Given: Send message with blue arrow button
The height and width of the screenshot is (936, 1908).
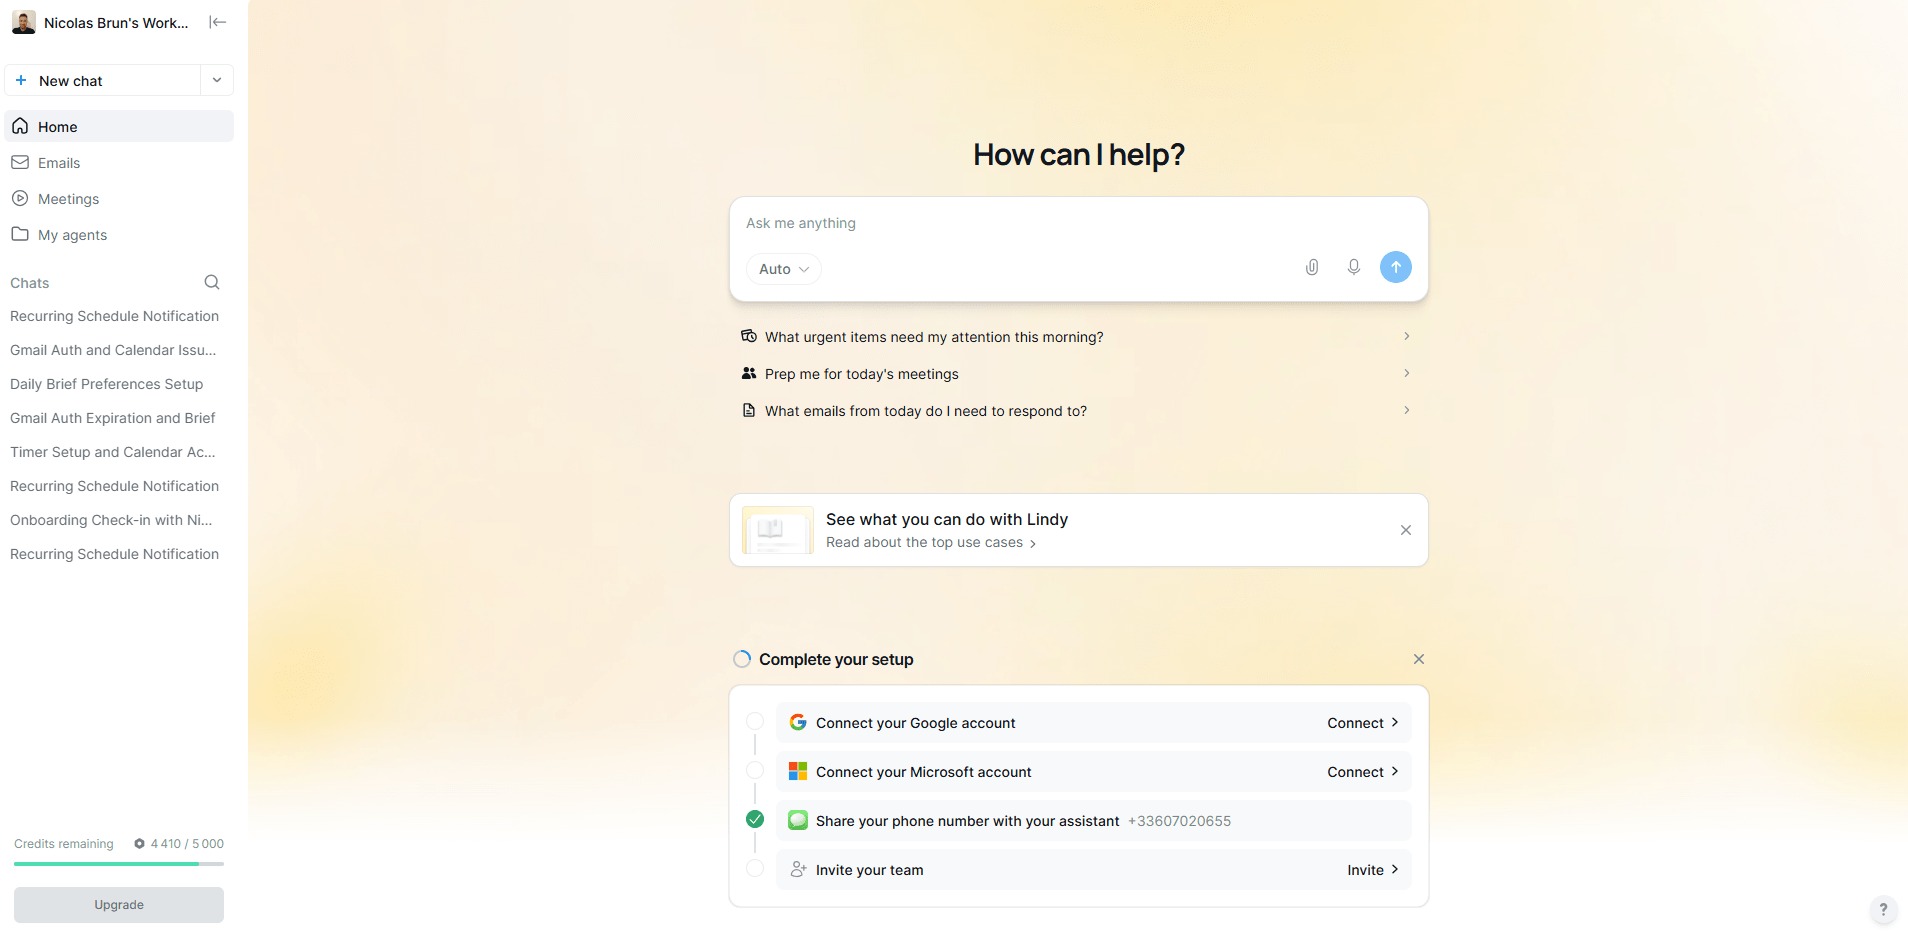Looking at the screenshot, I should (x=1396, y=267).
